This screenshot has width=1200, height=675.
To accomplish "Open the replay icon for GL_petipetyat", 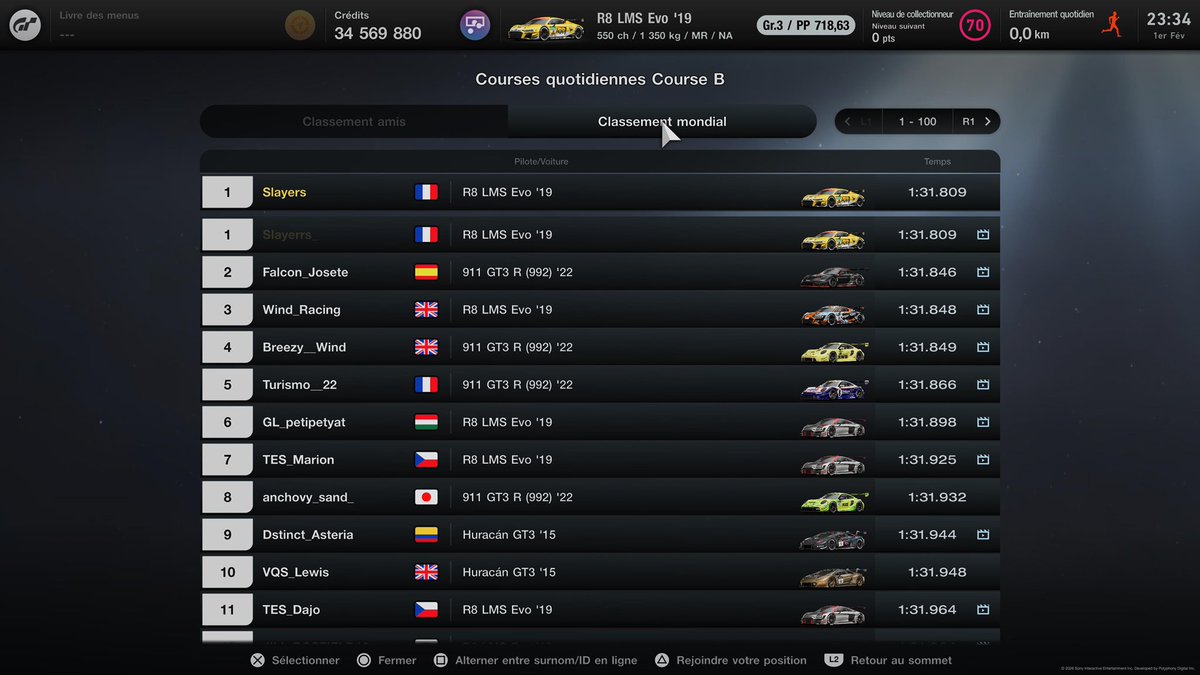I will click(983, 422).
